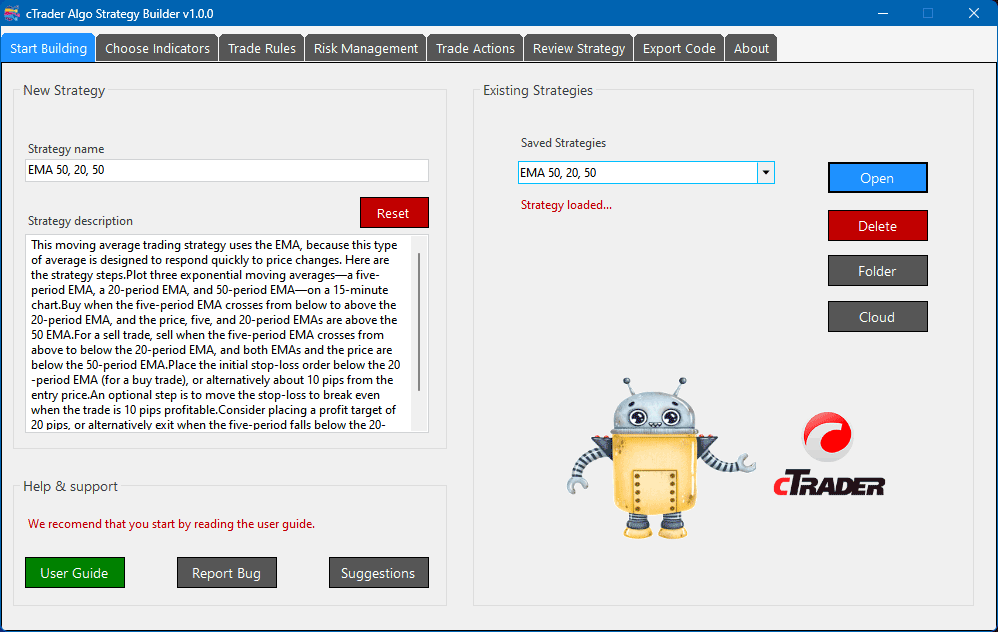
Task: Switch to the Start Building tab
Action: point(48,48)
